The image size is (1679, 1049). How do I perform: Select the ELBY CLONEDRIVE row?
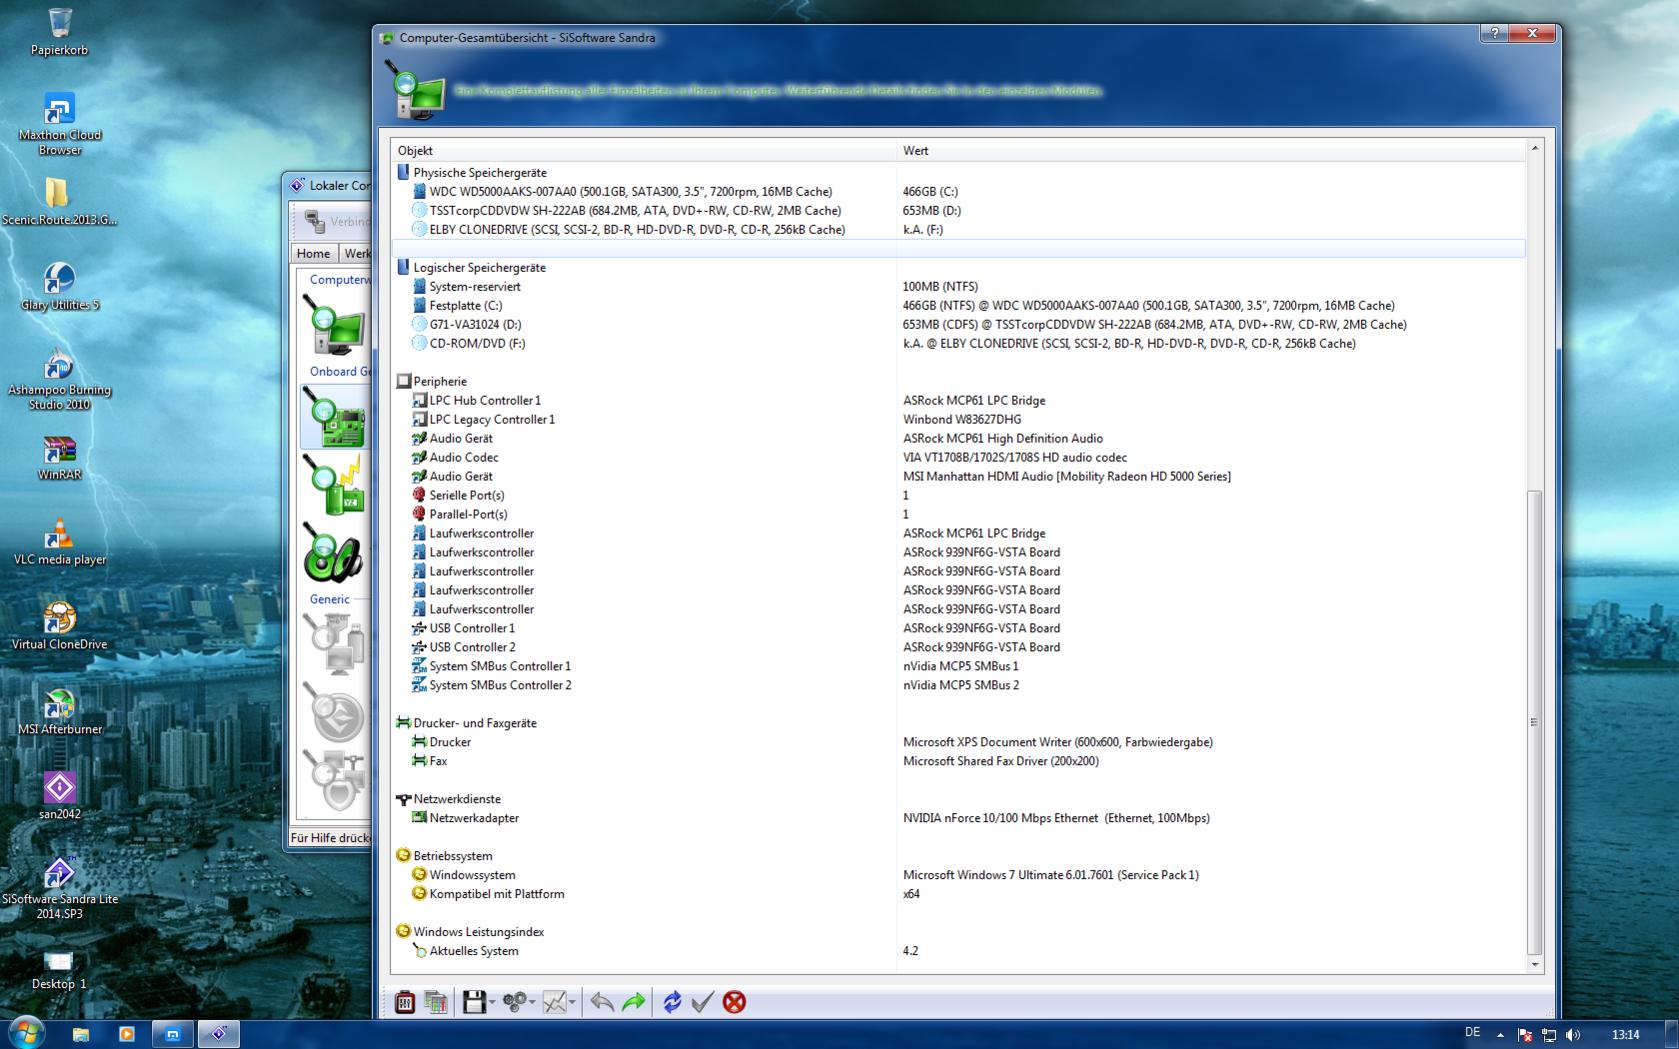pos(958,230)
